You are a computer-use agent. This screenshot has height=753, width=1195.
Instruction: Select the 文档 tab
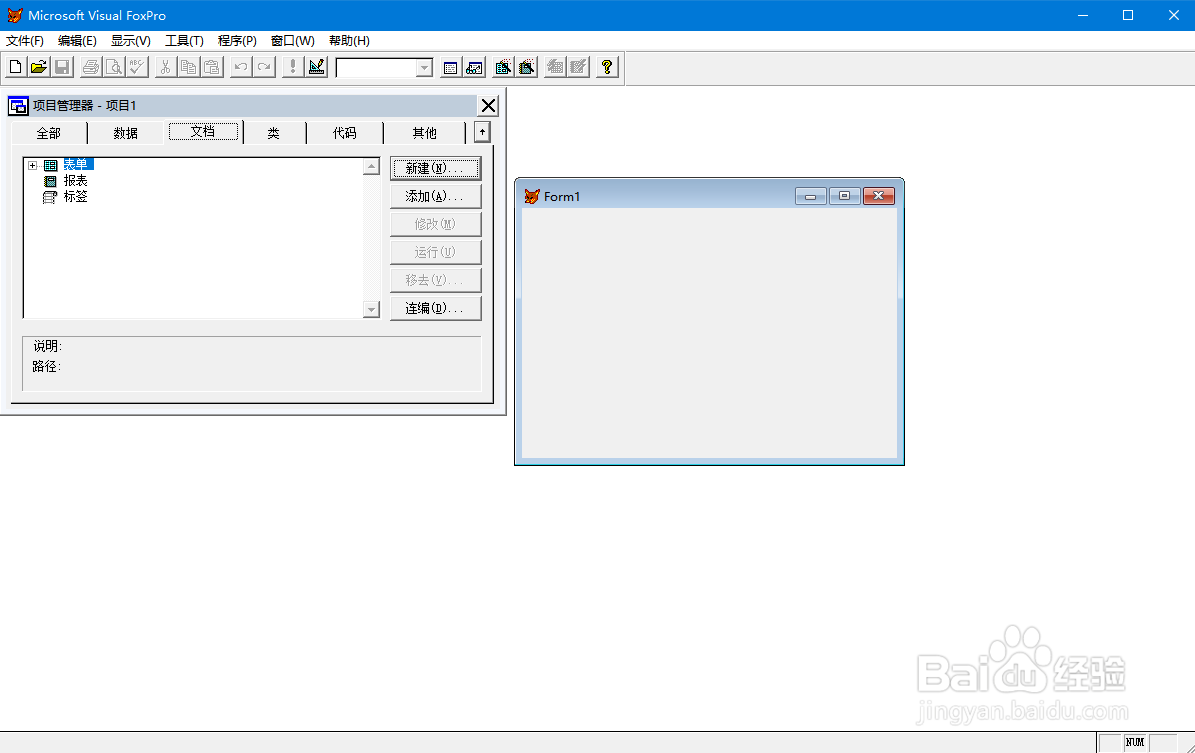pyautogui.click(x=203, y=132)
